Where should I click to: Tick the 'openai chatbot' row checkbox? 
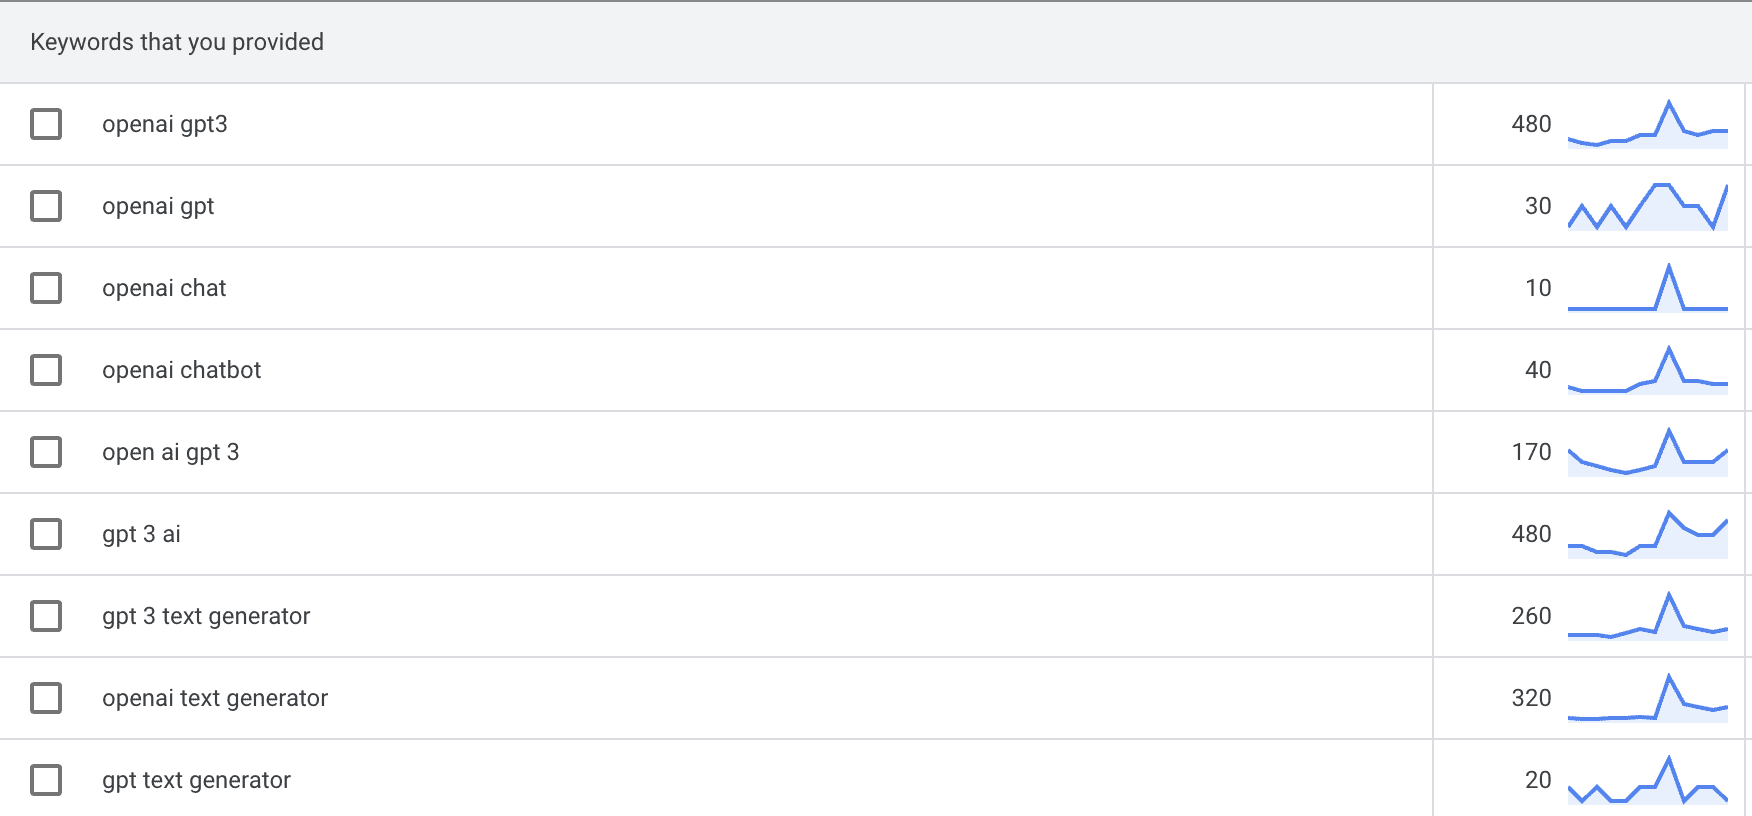coord(45,370)
